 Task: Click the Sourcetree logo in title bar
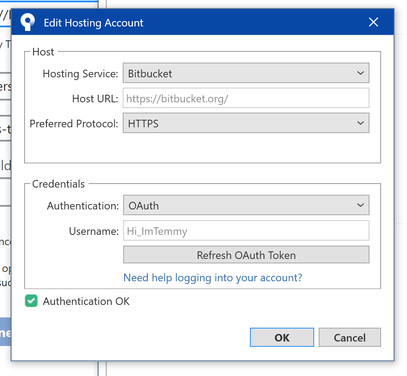(27, 22)
